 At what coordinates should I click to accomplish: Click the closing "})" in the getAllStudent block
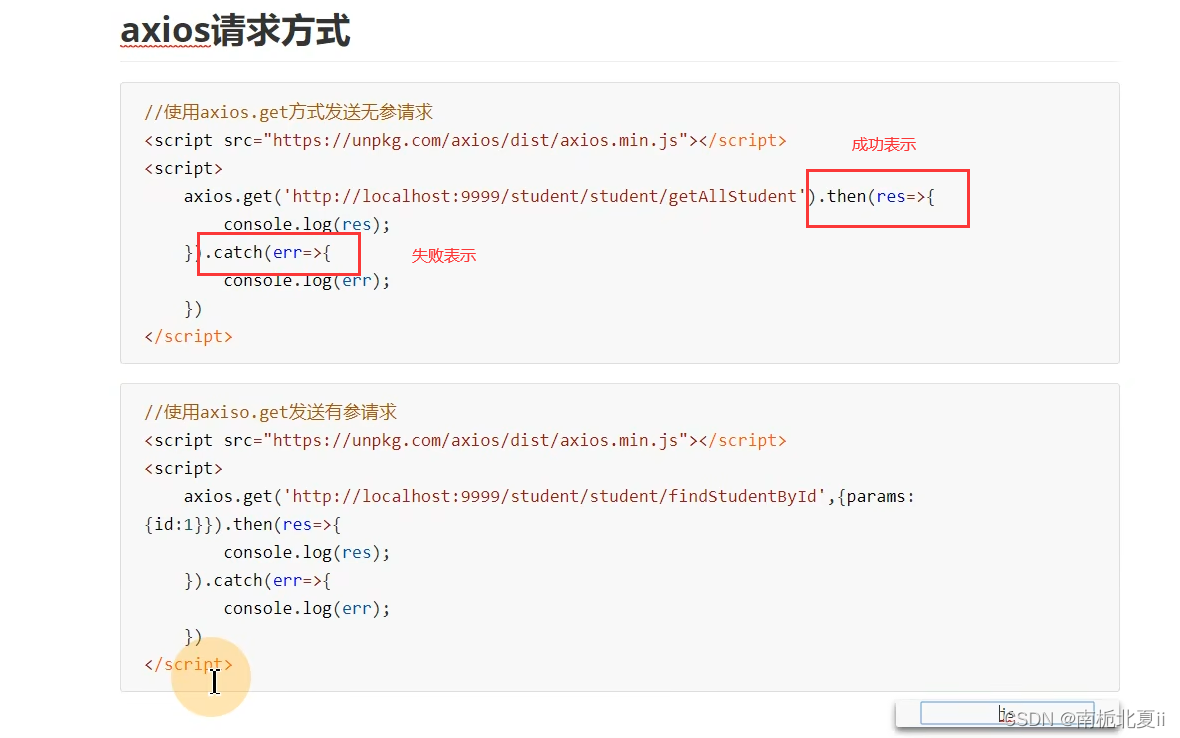[193, 309]
